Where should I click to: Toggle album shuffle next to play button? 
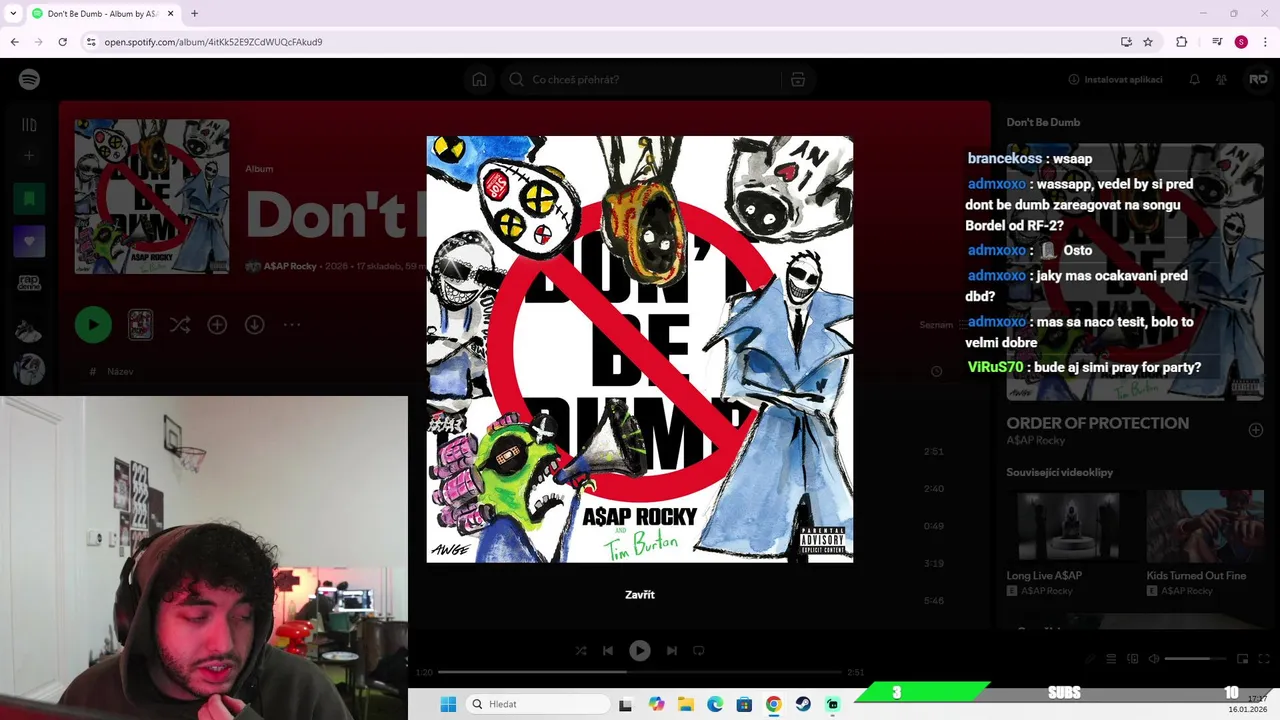click(x=179, y=325)
